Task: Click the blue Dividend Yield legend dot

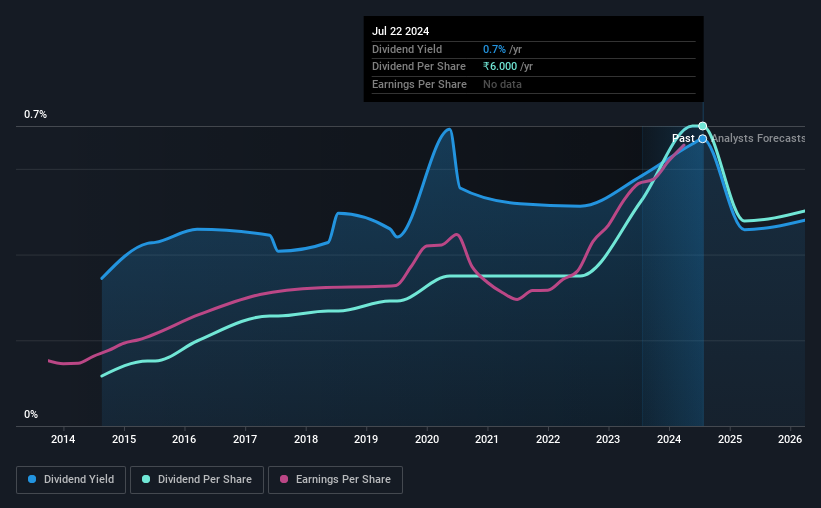Action: tap(32, 479)
